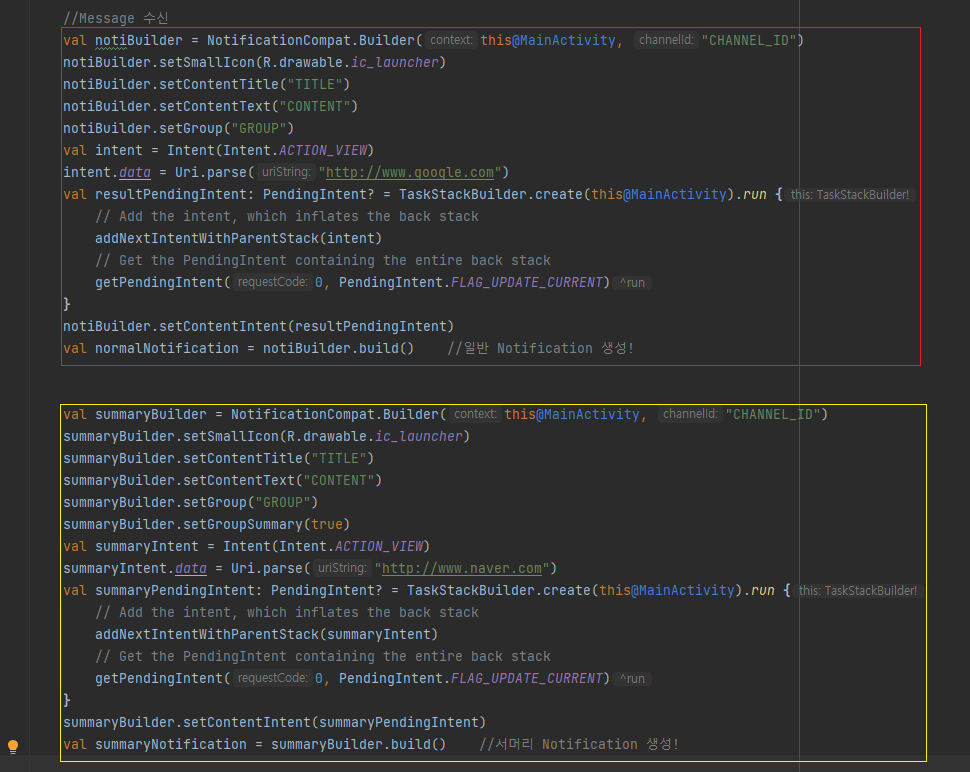This screenshot has height=772, width=970.
Task: Click the "//Message 수신" comment
Action: point(116,19)
